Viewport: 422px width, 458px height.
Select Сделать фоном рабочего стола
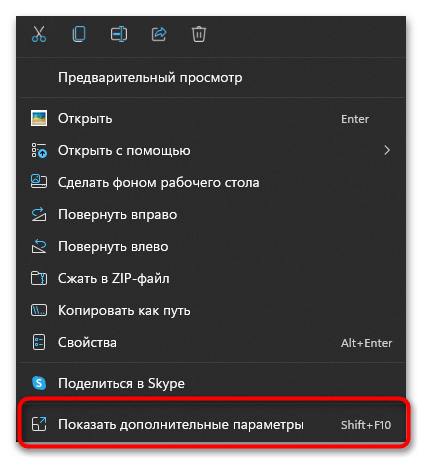[x=212, y=182]
